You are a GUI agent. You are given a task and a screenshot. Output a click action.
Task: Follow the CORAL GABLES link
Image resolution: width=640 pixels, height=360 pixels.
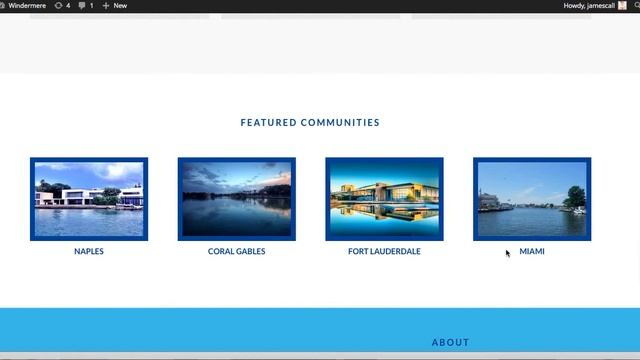(237, 251)
